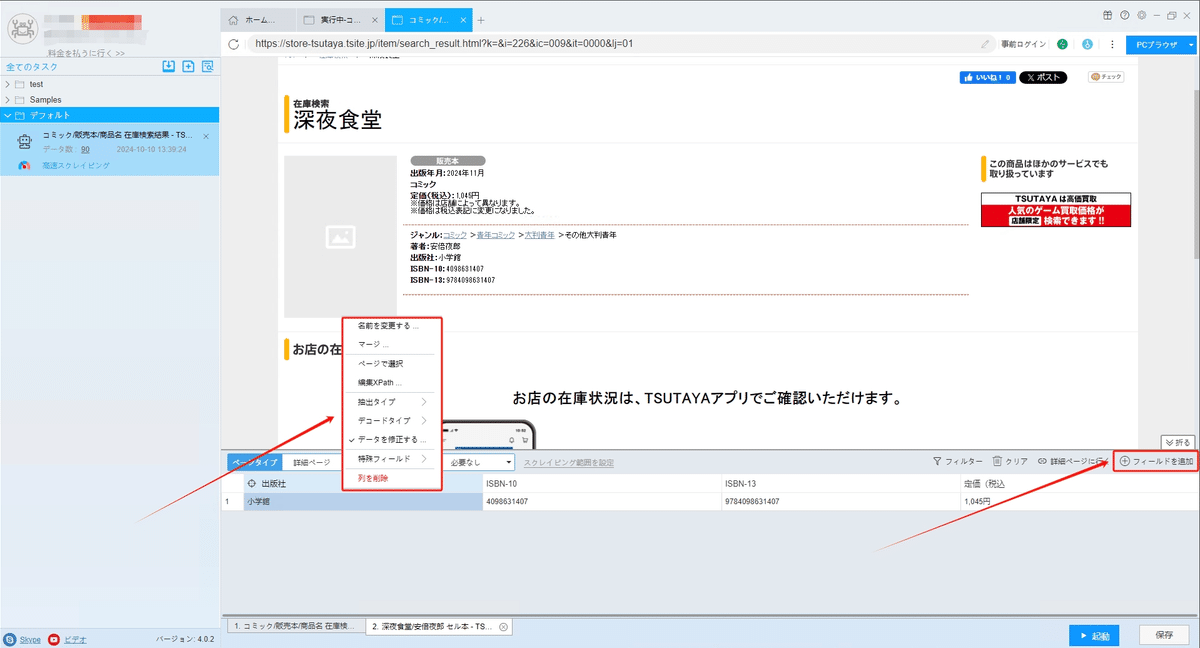
Task: Click 高速スクレイピング link
Action: click(76, 166)
